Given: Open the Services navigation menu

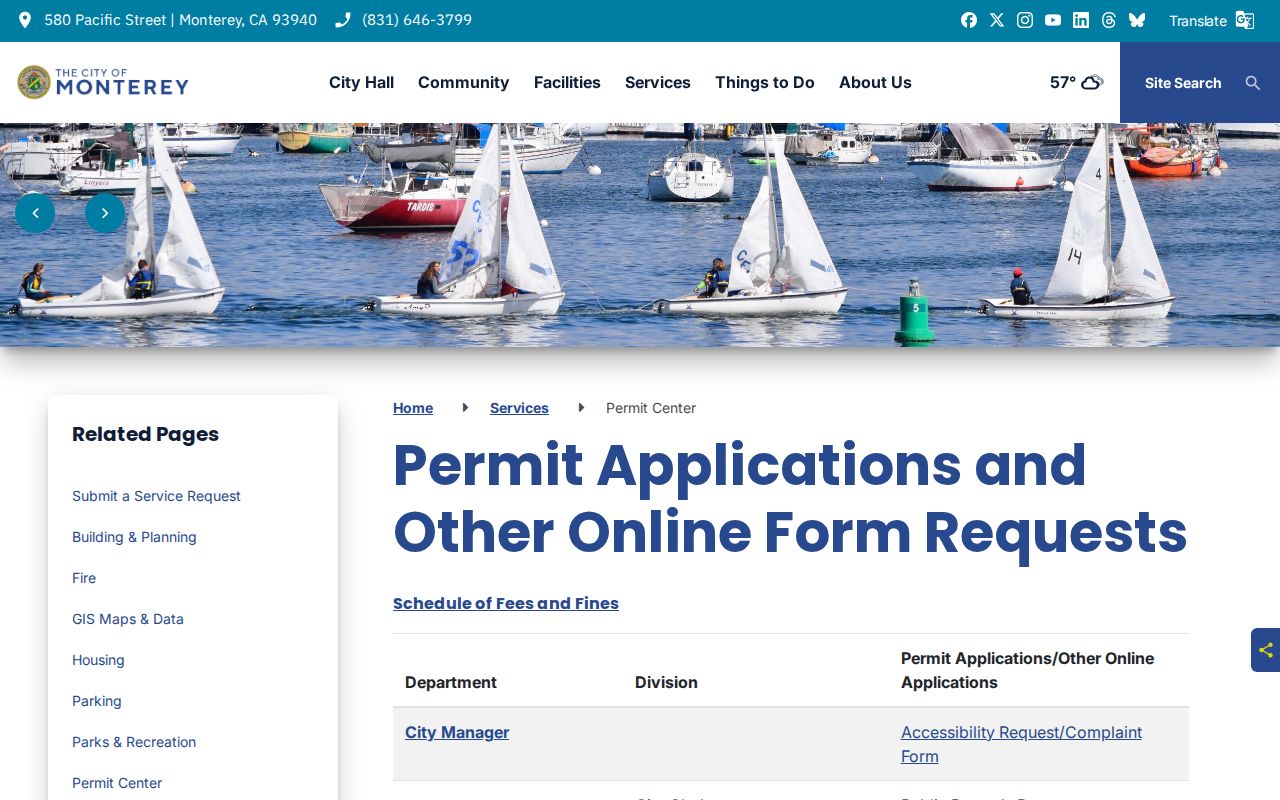Looking at the screenshot, I should click(657, 83).
